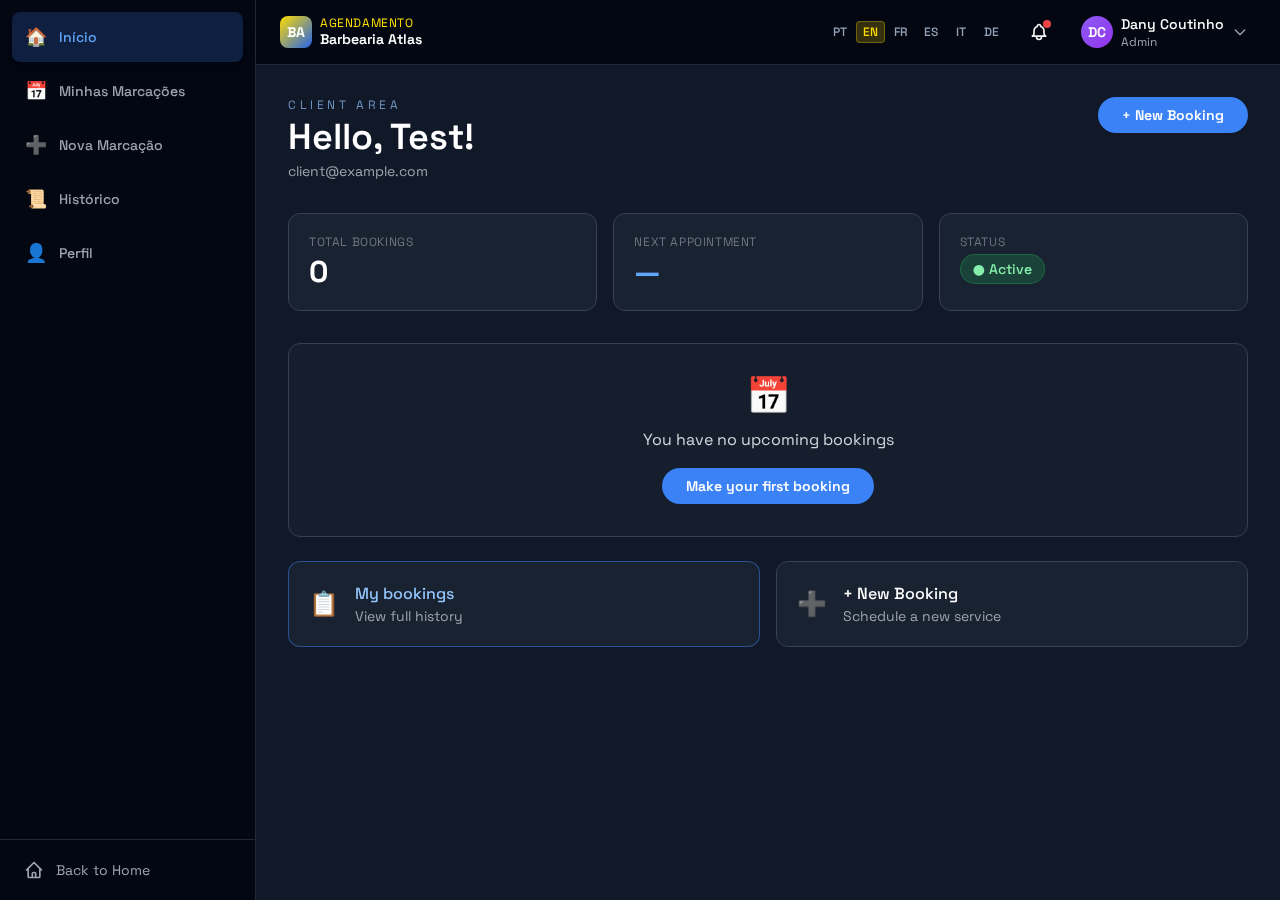Switch language to FR

coord(901,32)
